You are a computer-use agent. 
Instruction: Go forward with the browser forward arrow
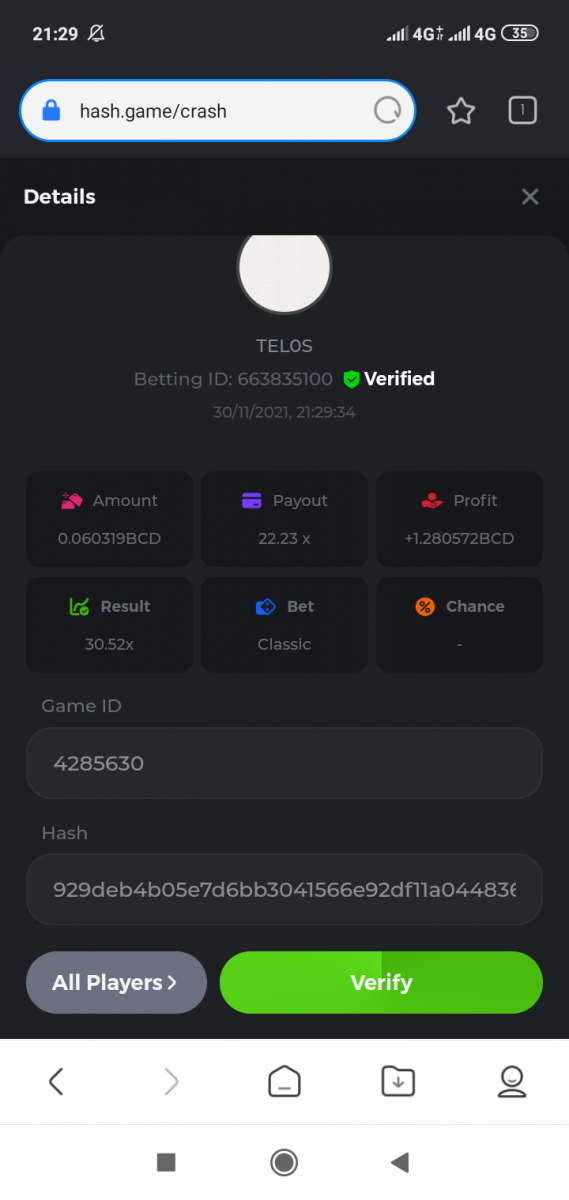[x=171, y=1081]
